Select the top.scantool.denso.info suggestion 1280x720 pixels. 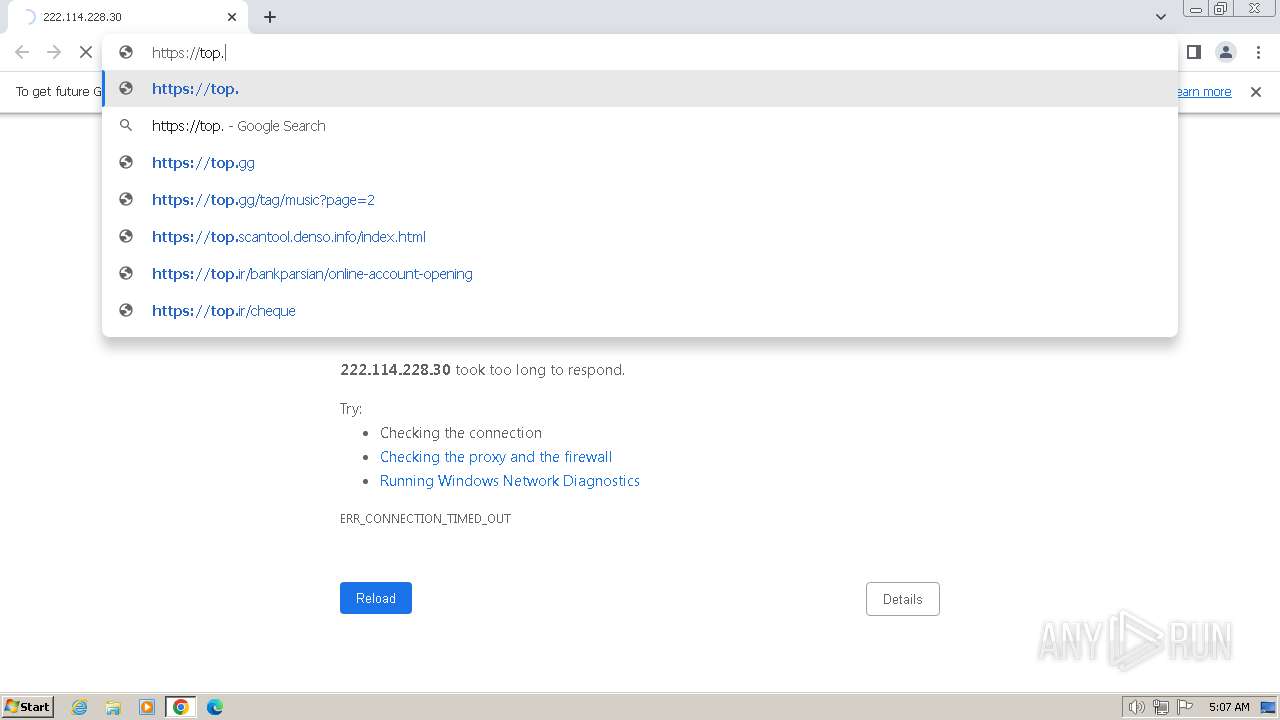tap(640, 237)
